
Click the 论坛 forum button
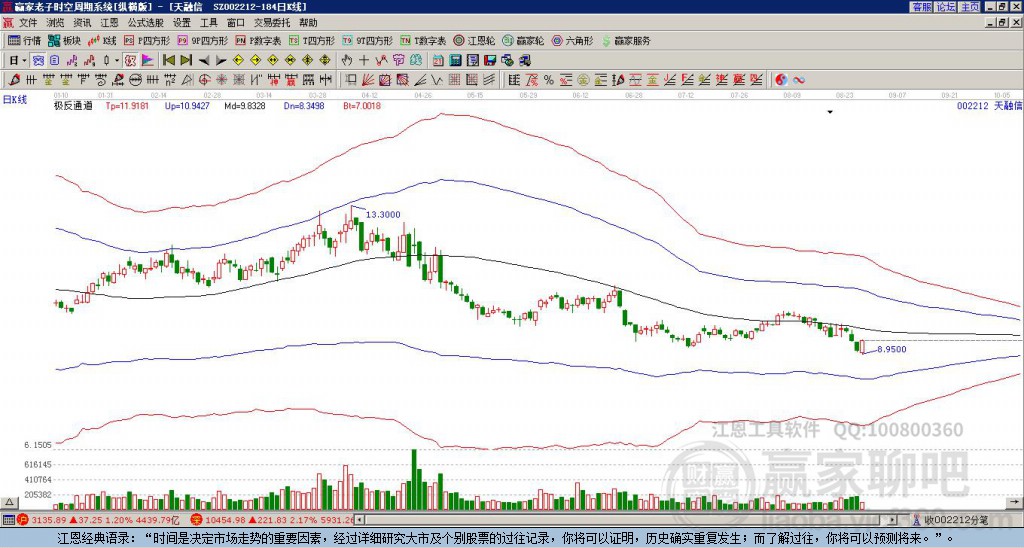[x=946, y=7]
